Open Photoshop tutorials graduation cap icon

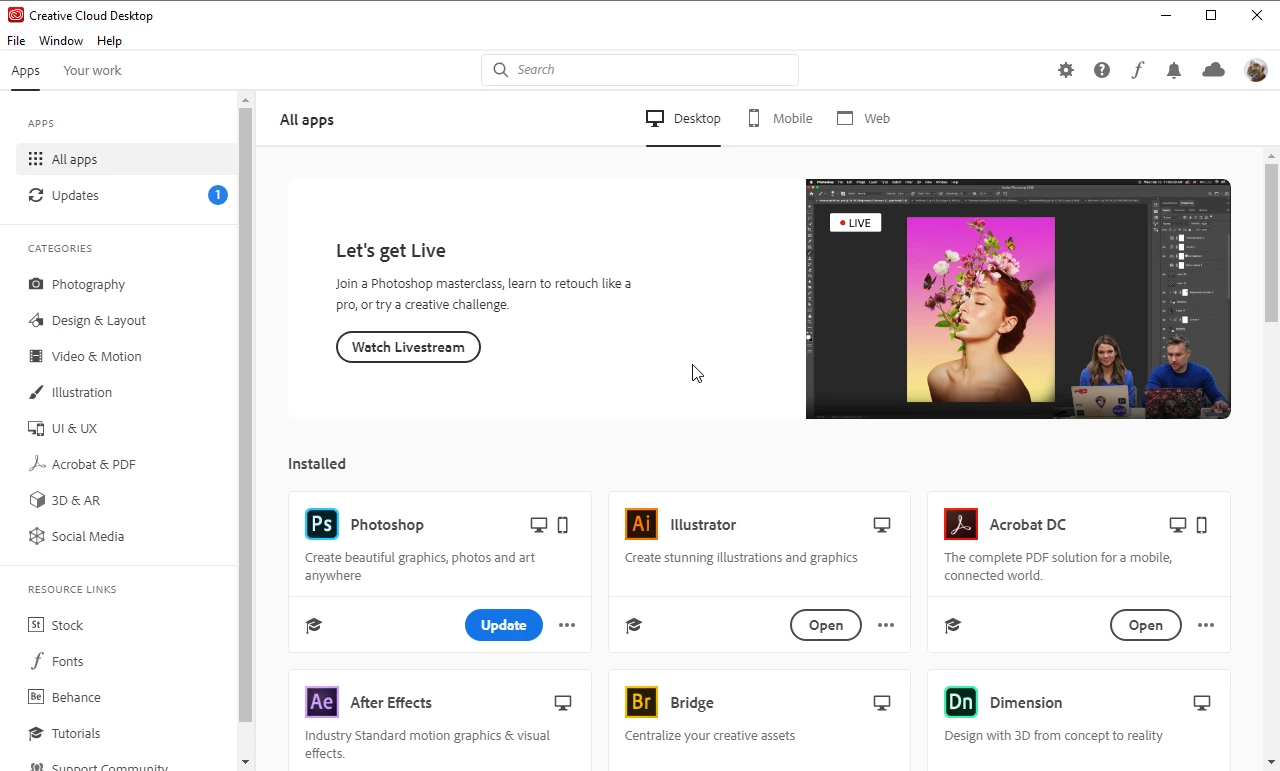pyautogui.click(x=314, y=625)
